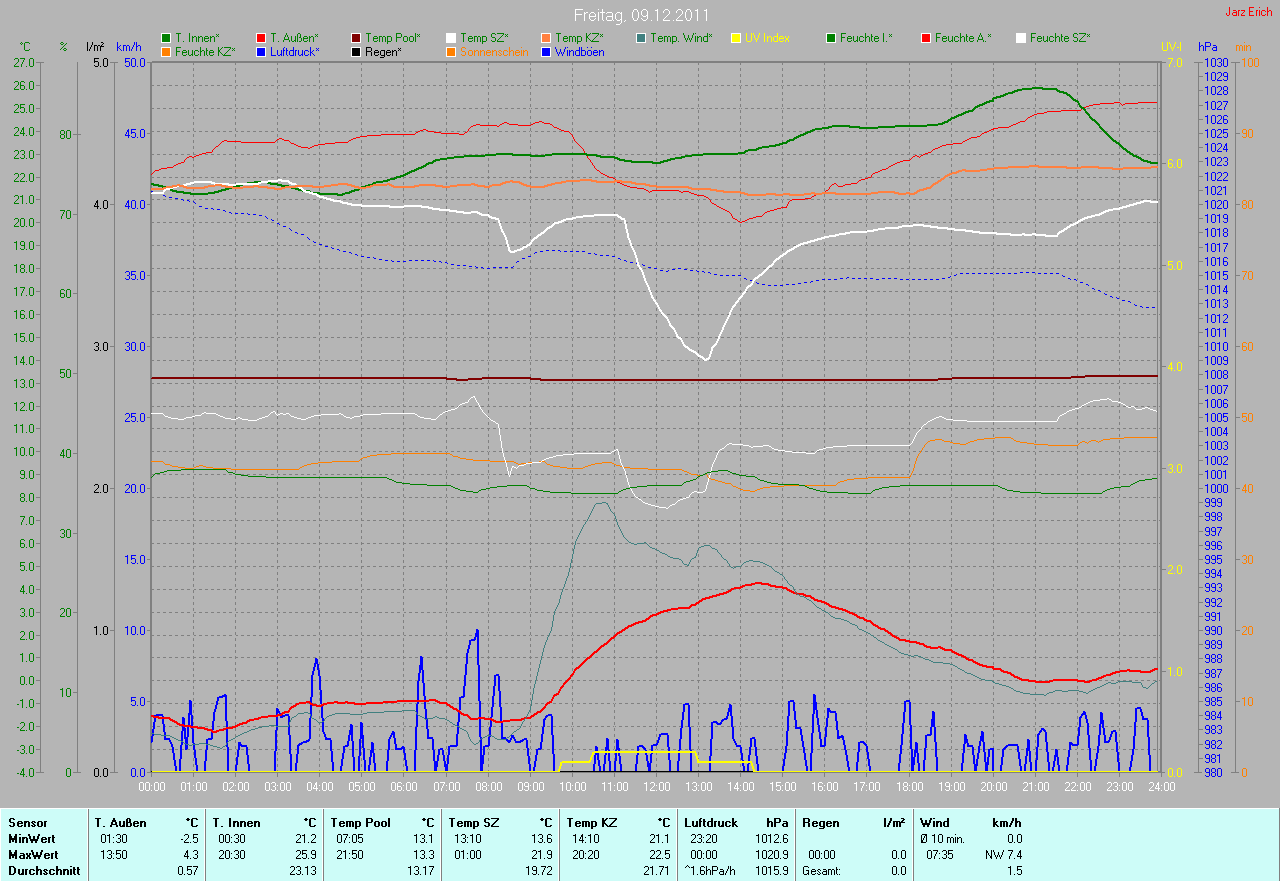Click the teal Temp. Wind legend square
The image size is (1280, 881).
(641, 38)
